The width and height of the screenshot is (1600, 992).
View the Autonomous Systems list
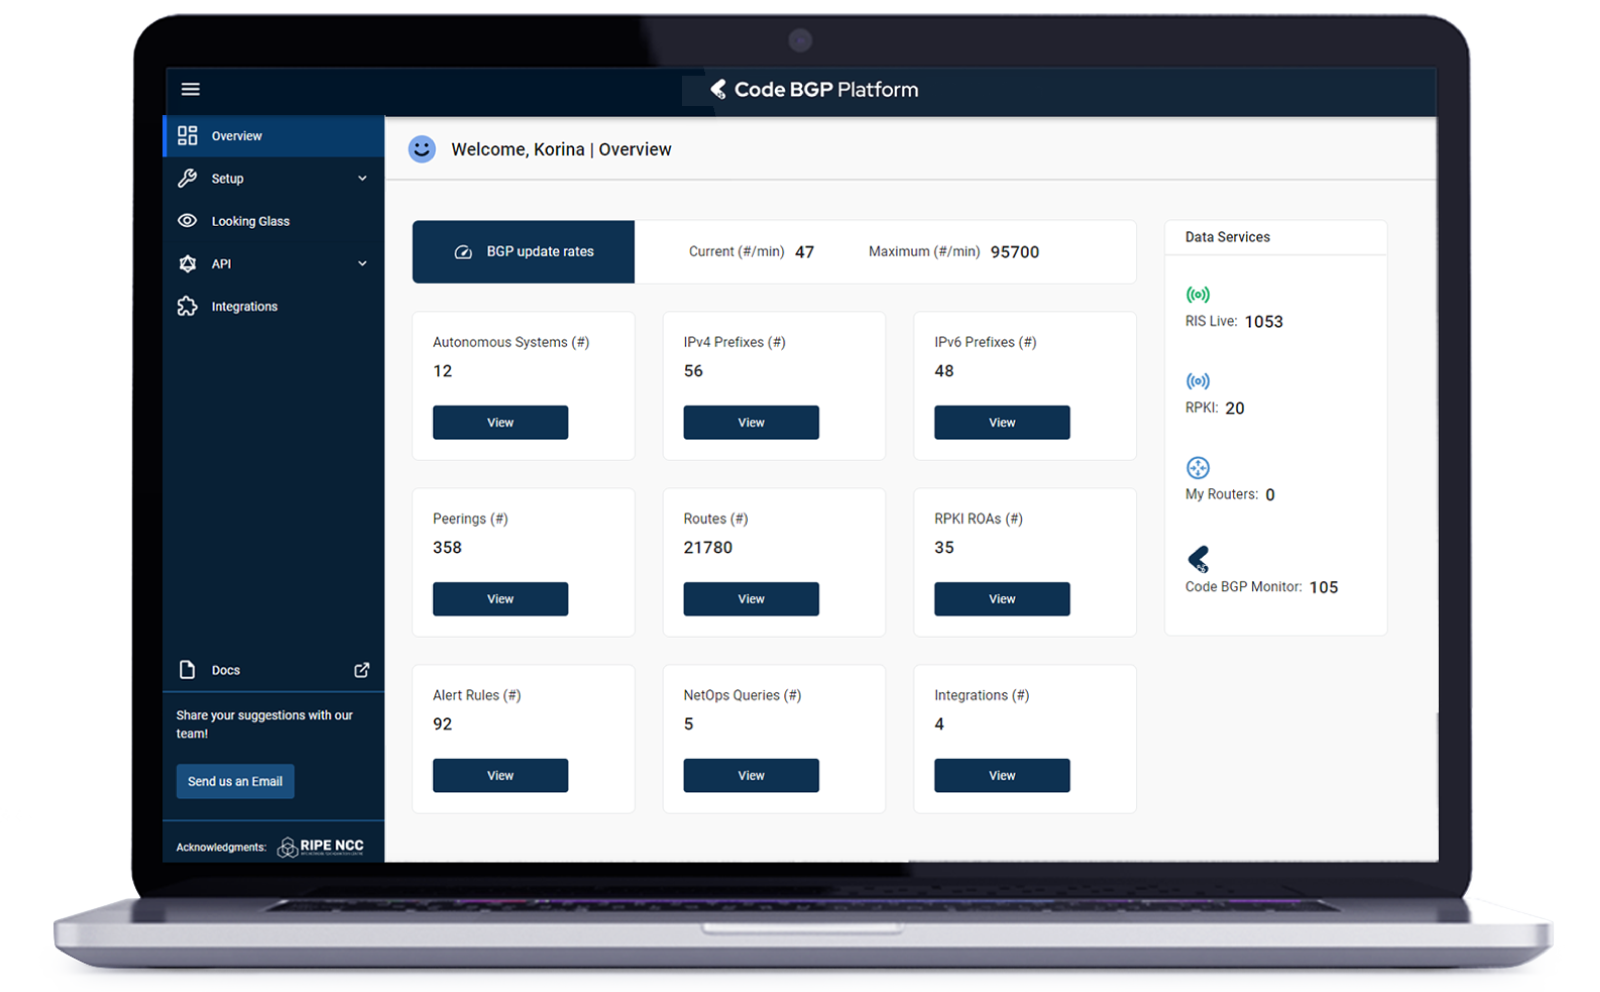500,423
